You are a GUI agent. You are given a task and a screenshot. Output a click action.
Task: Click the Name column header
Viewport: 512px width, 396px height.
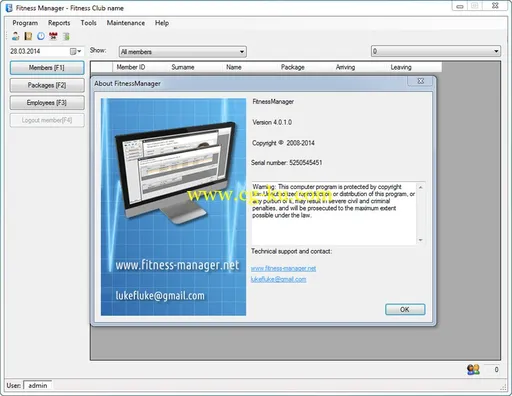(x=234, y=67)
